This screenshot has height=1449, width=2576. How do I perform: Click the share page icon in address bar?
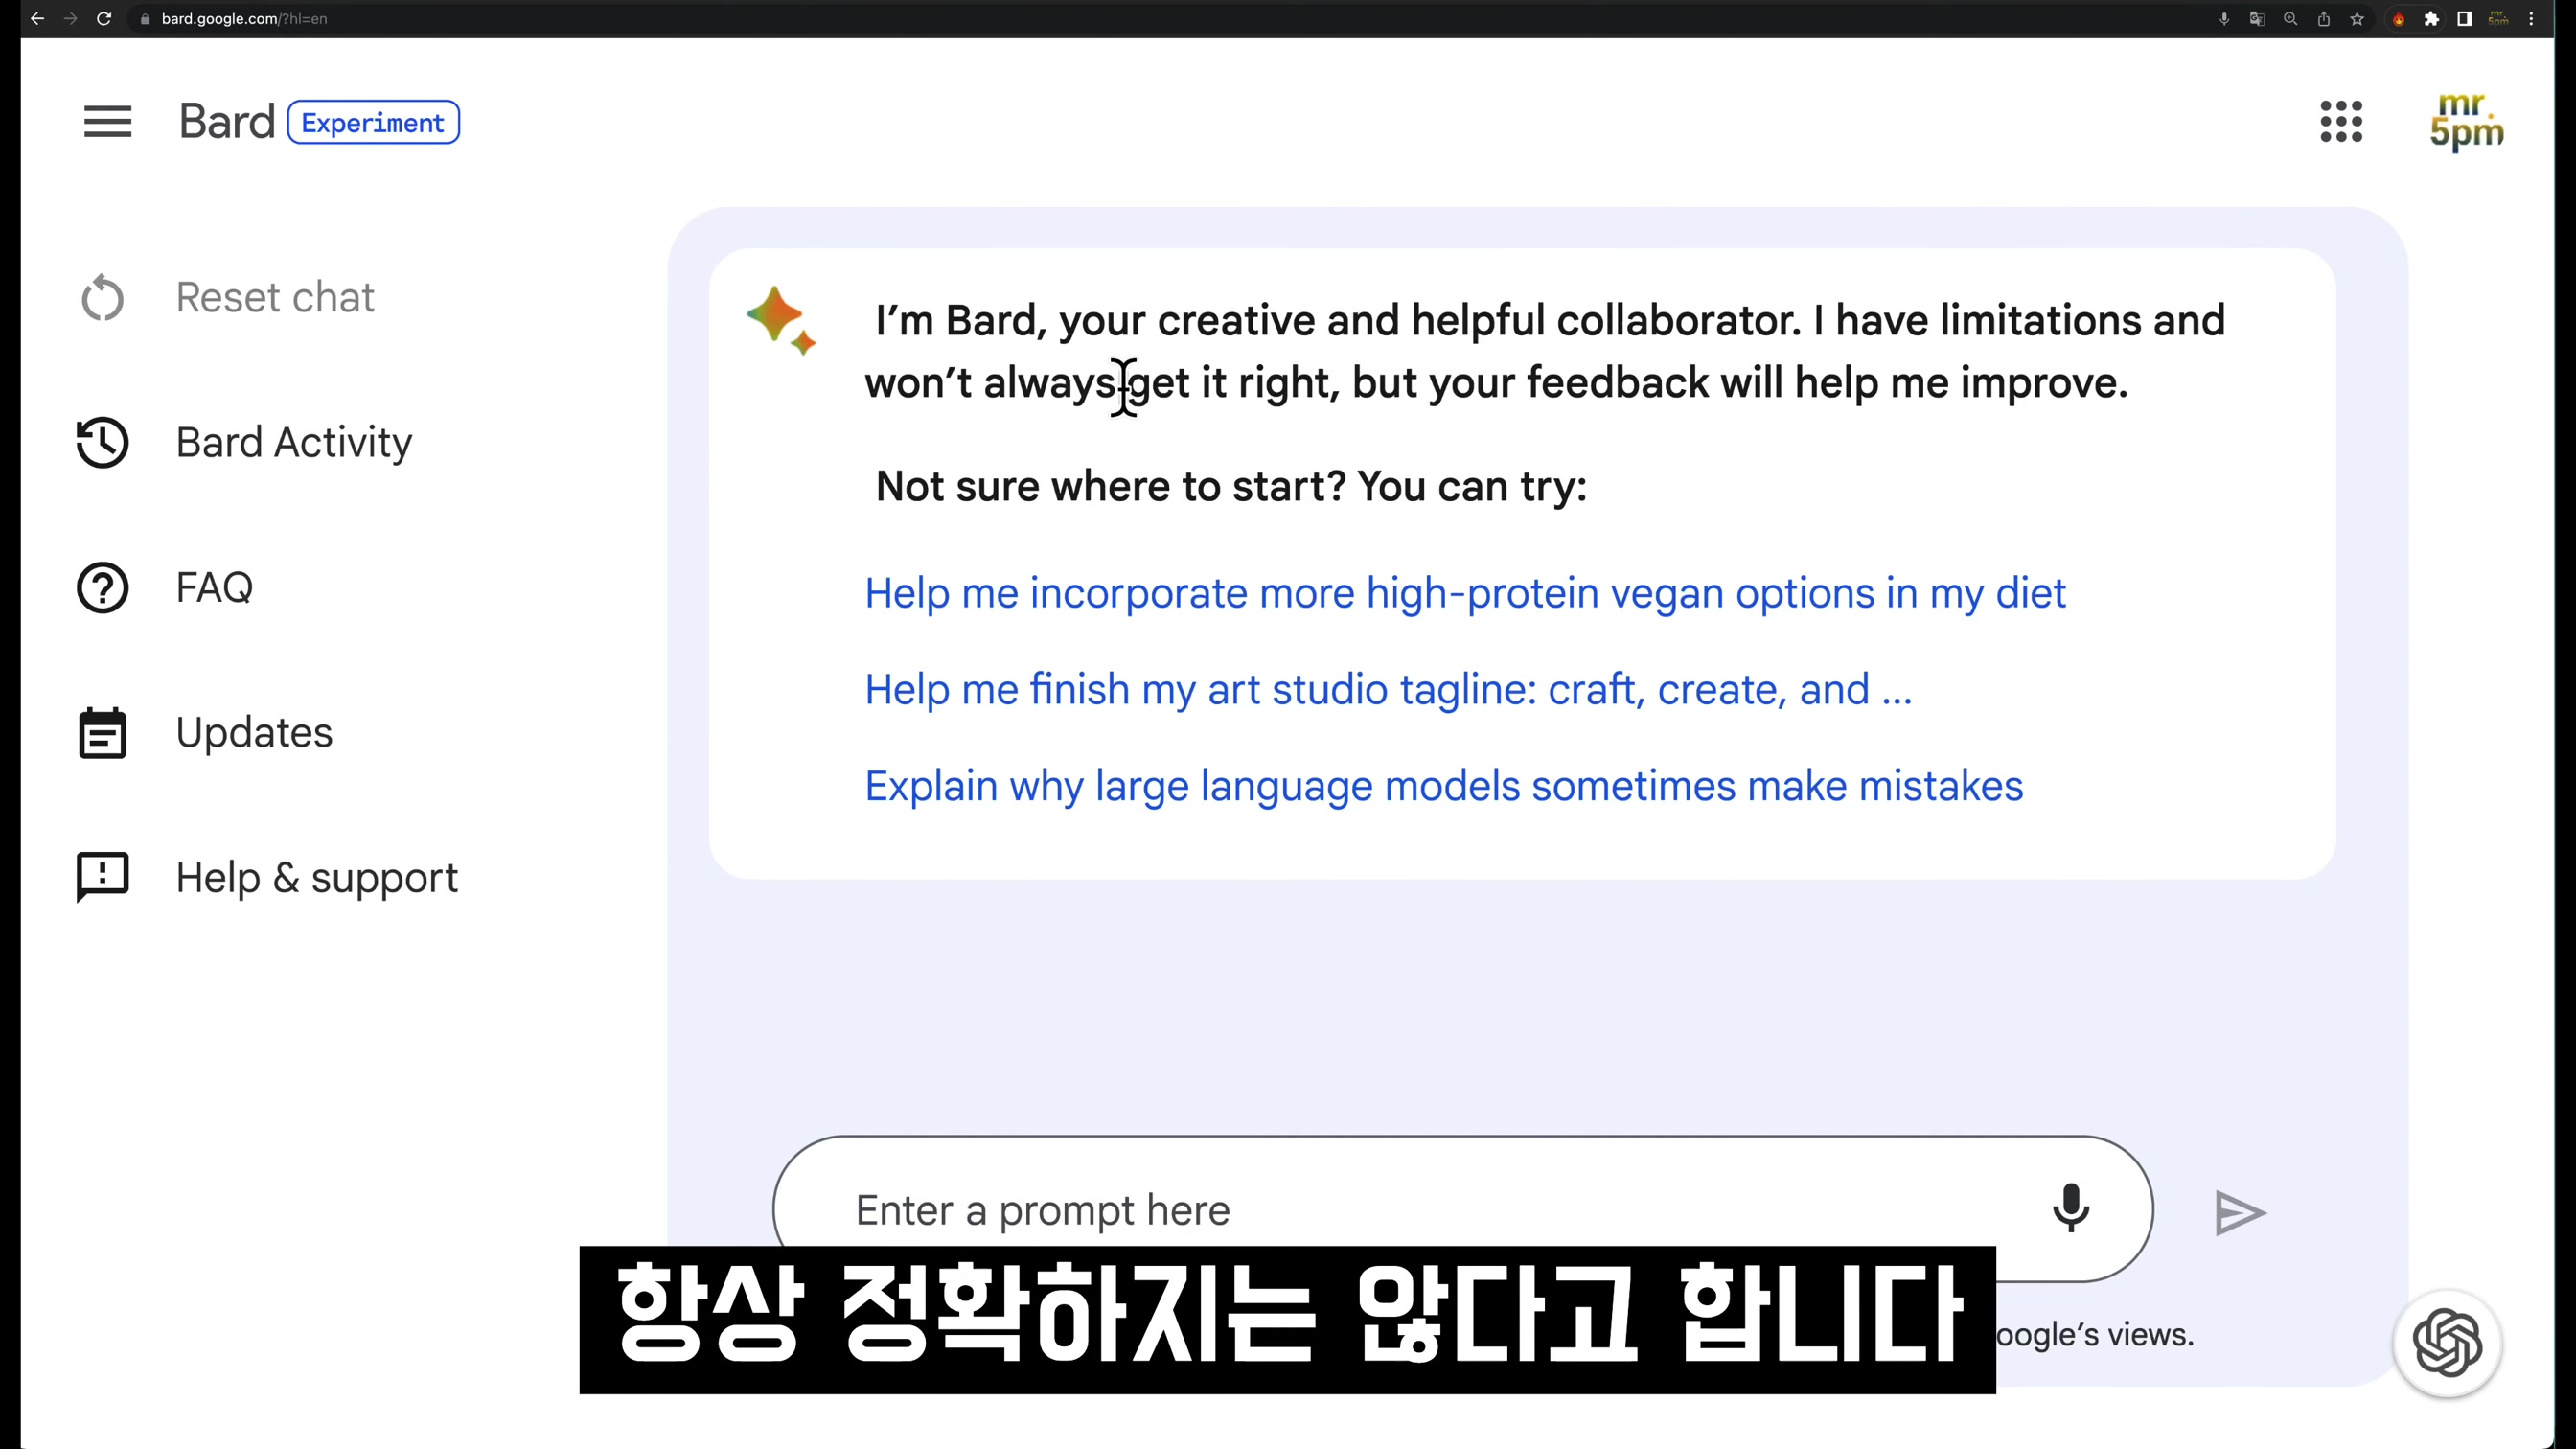pos(2324,18)
